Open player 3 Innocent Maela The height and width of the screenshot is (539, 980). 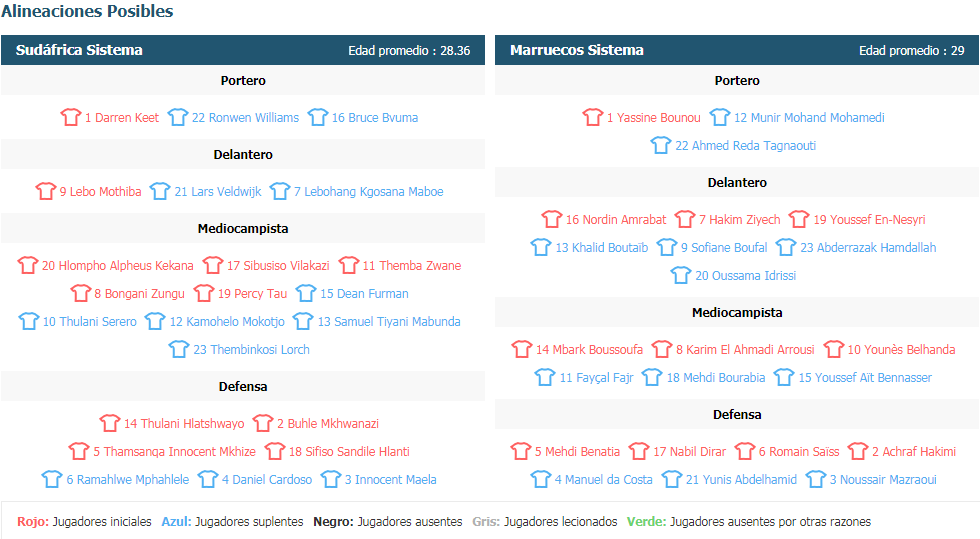click(391, 480)
